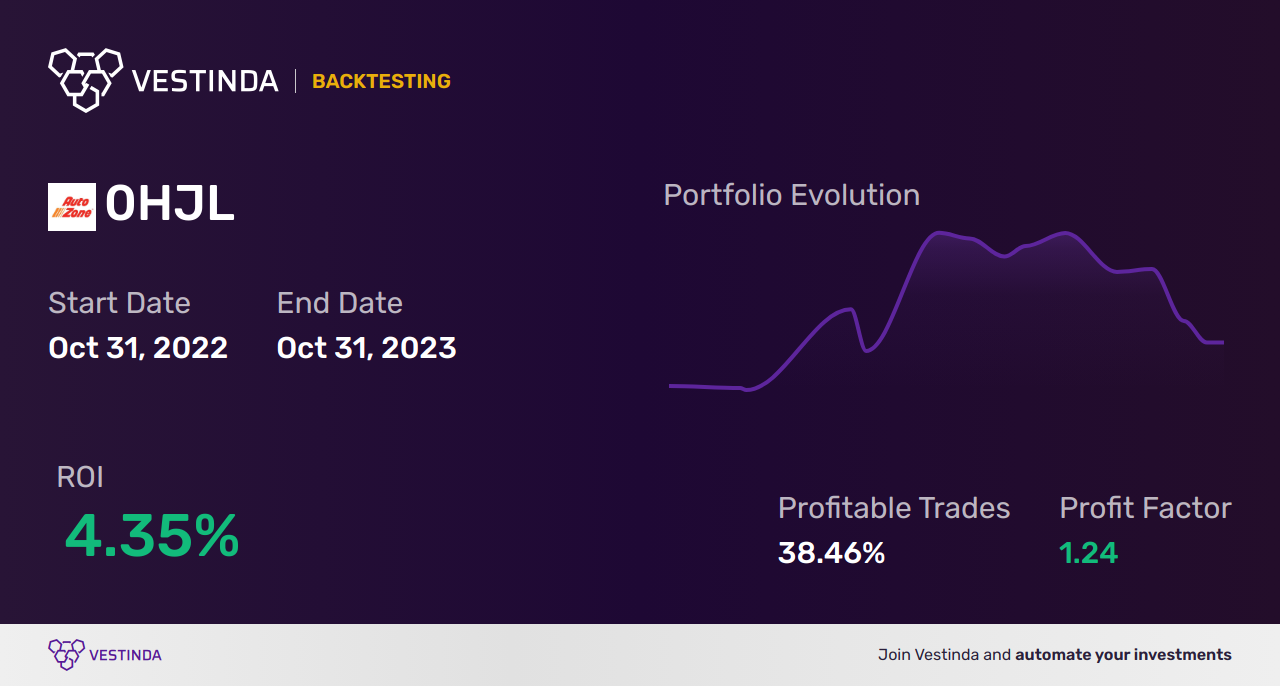Open the BACKTESTING label
Viewport: 1280px width, 686px height.
point(381,81)
